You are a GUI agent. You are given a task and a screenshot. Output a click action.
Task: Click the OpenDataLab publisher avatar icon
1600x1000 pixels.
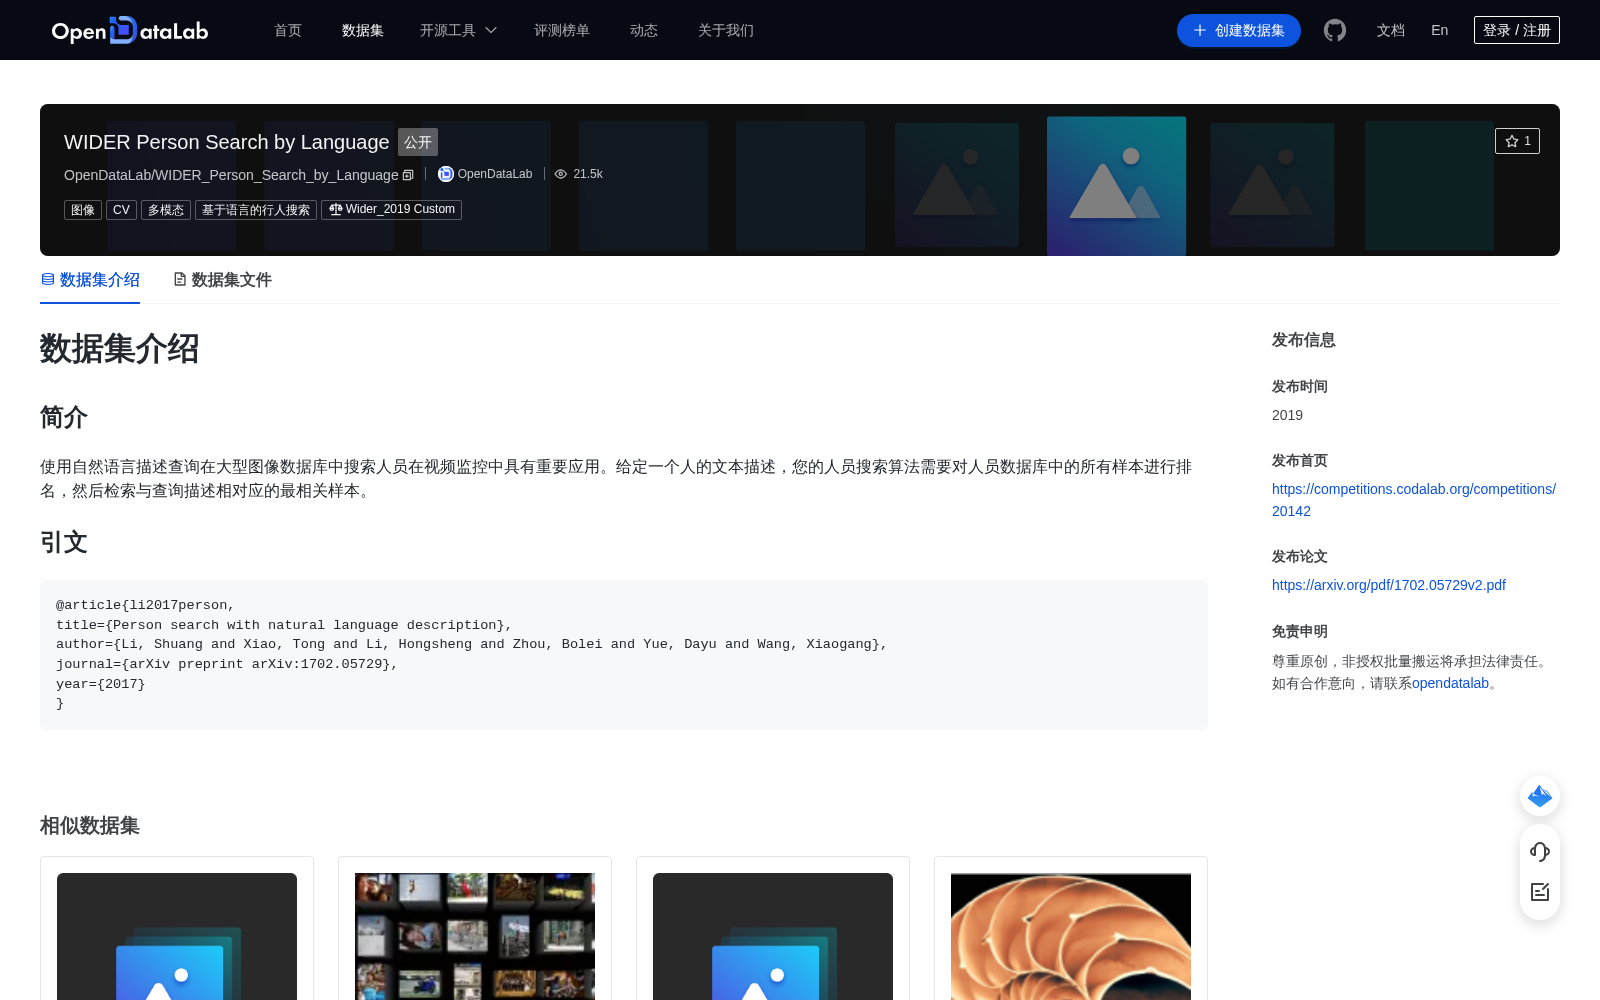(446, 174)
